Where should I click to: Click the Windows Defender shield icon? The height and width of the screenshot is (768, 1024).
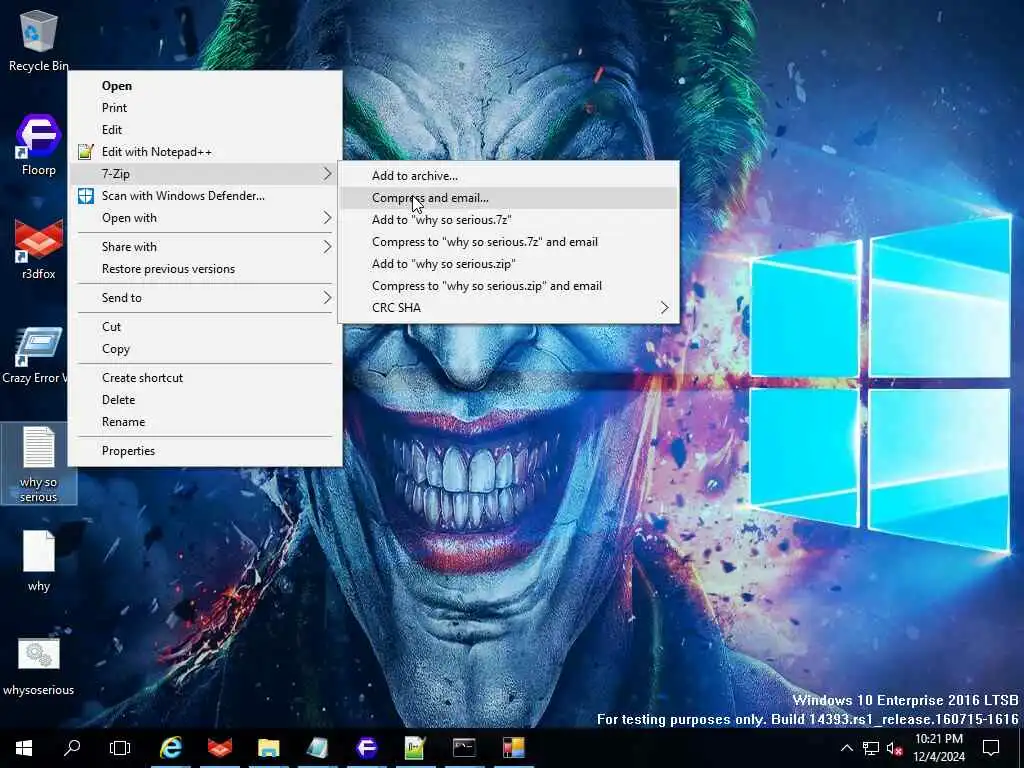(x=86, y=196)
